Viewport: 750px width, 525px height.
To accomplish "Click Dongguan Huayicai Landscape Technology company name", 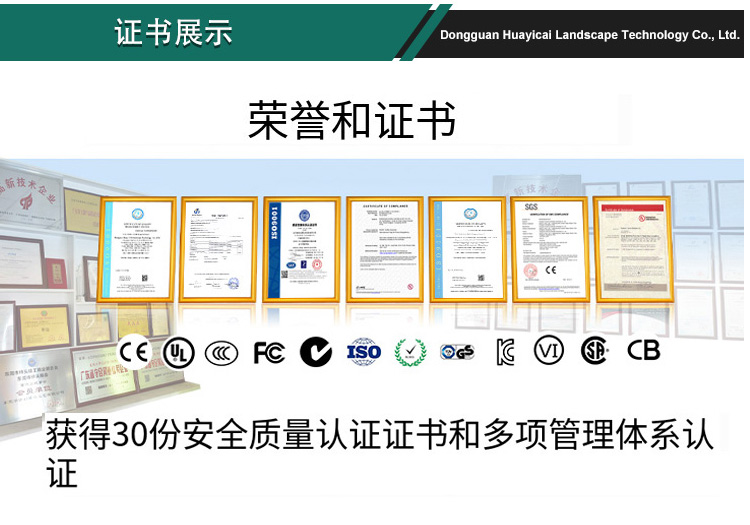I will (x=589, y=35).
